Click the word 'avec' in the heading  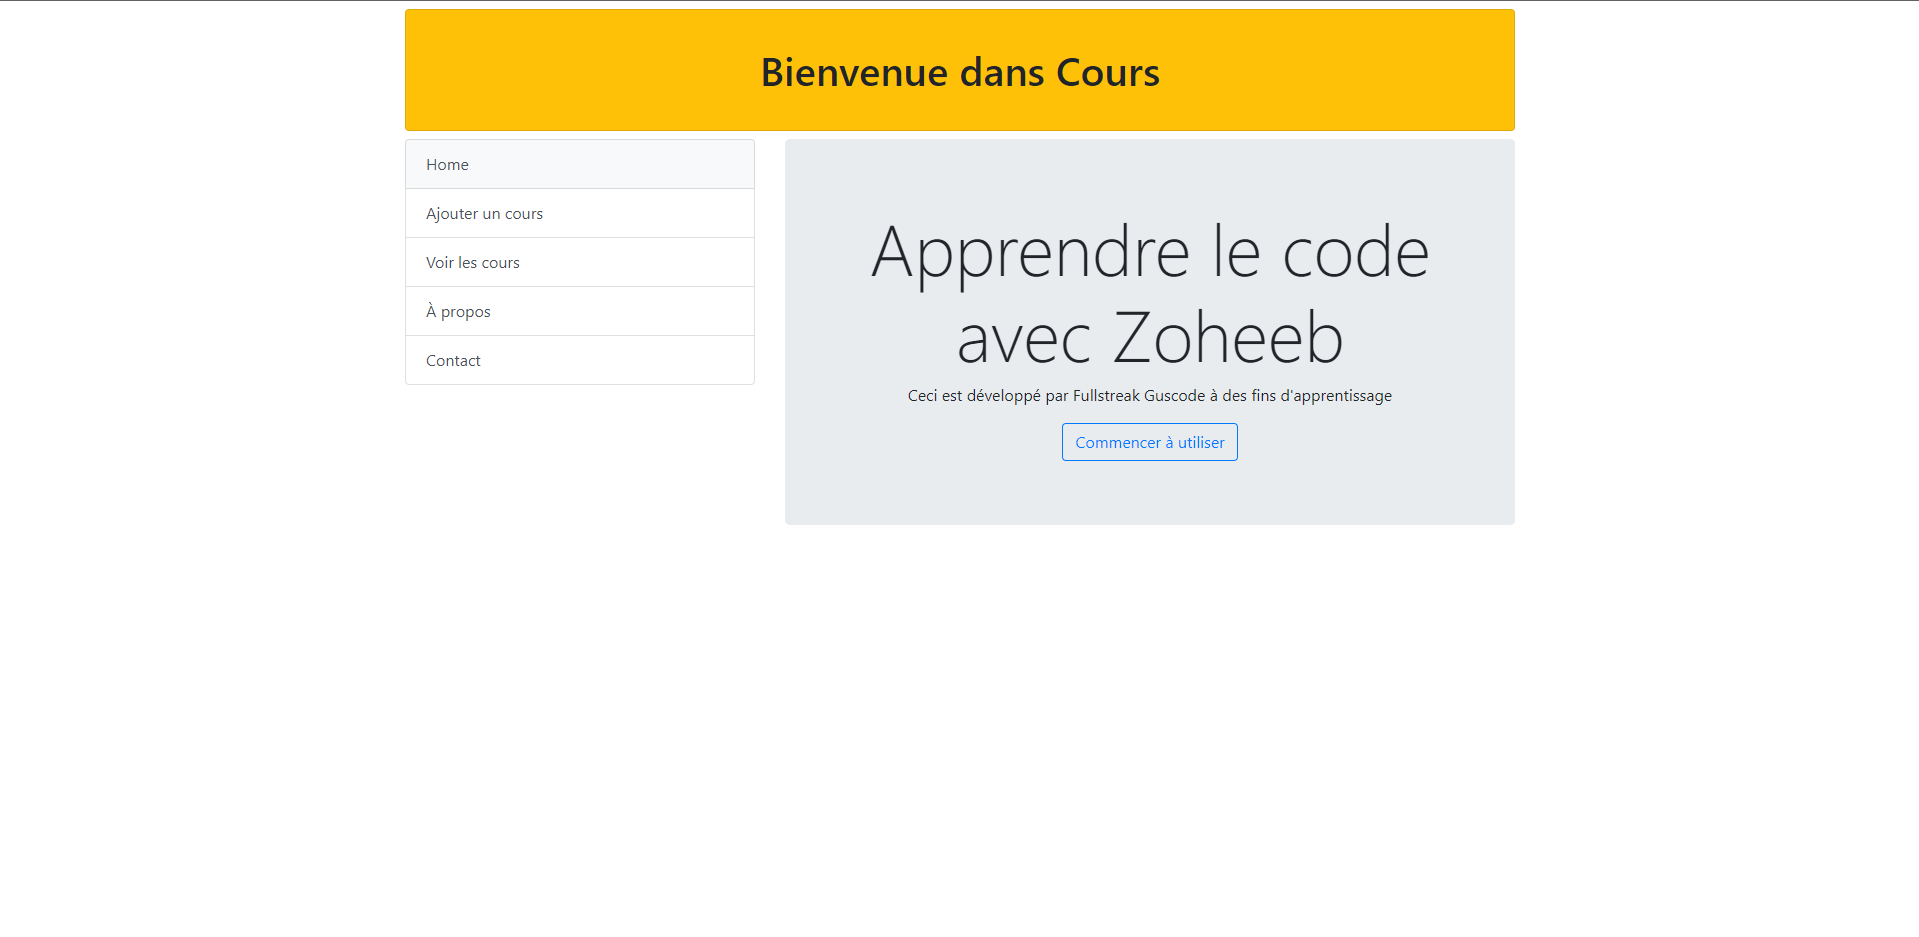point(1022,338)
